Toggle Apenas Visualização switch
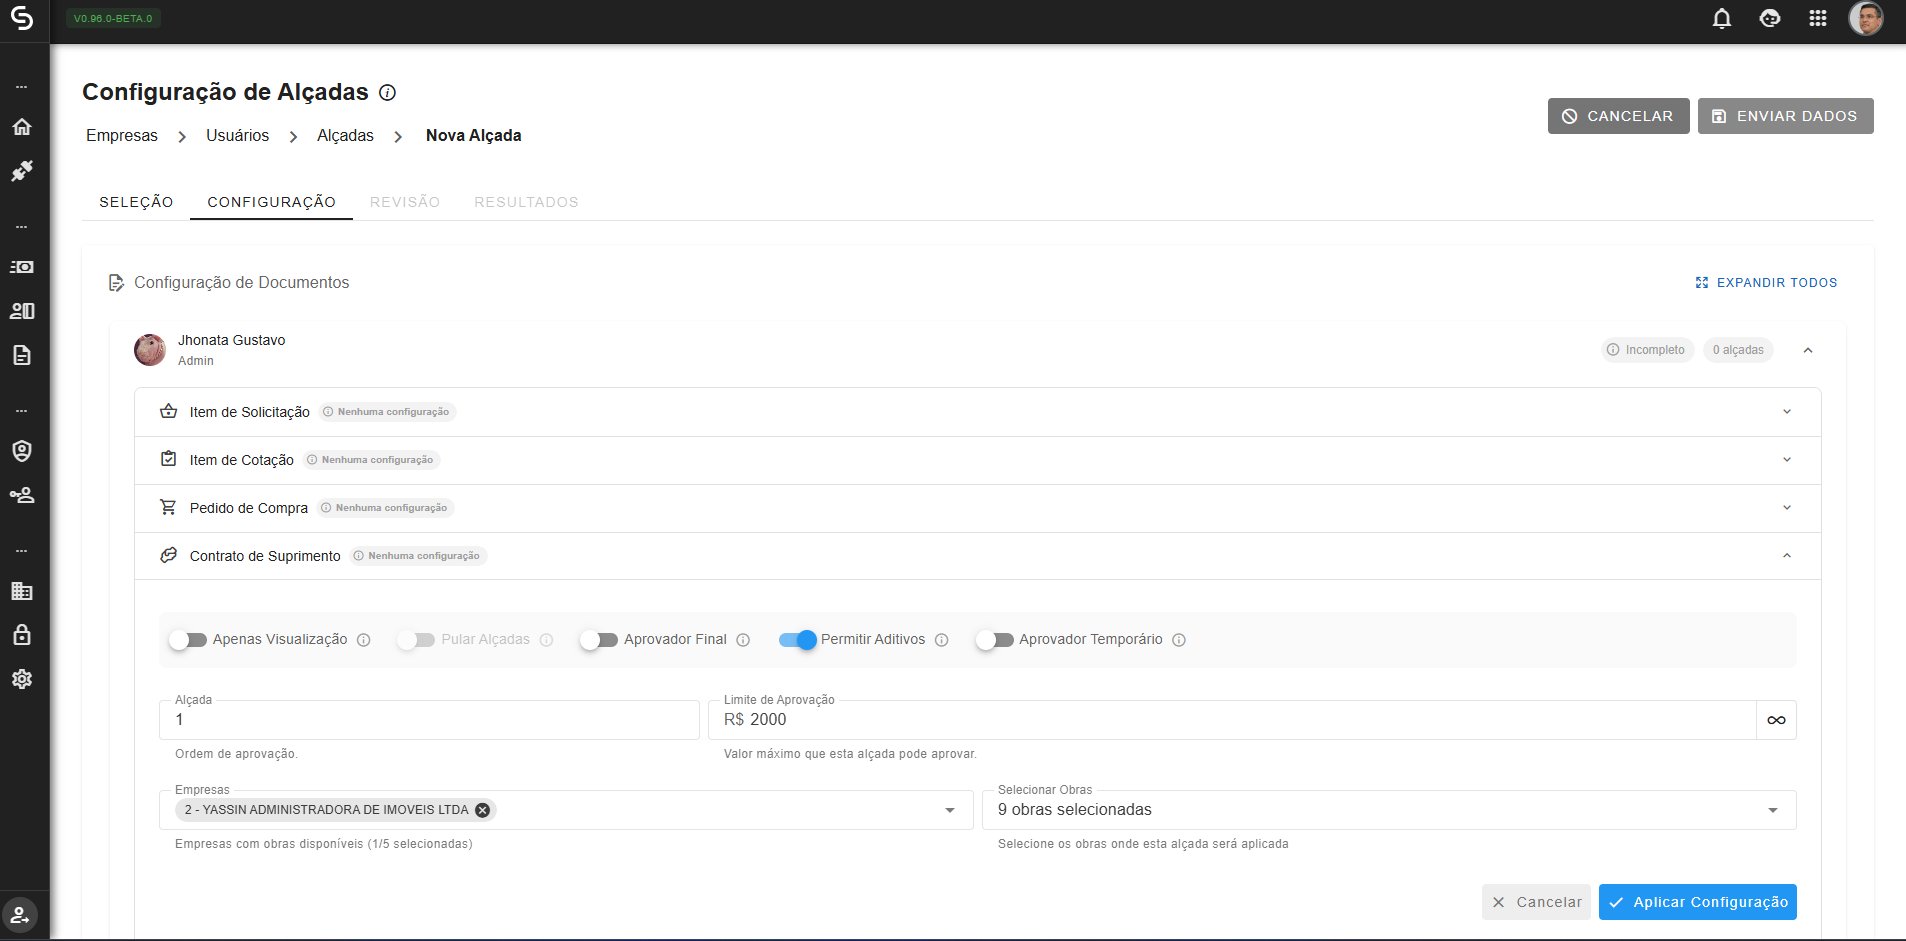1906x941 pixels. pos(187,640)
